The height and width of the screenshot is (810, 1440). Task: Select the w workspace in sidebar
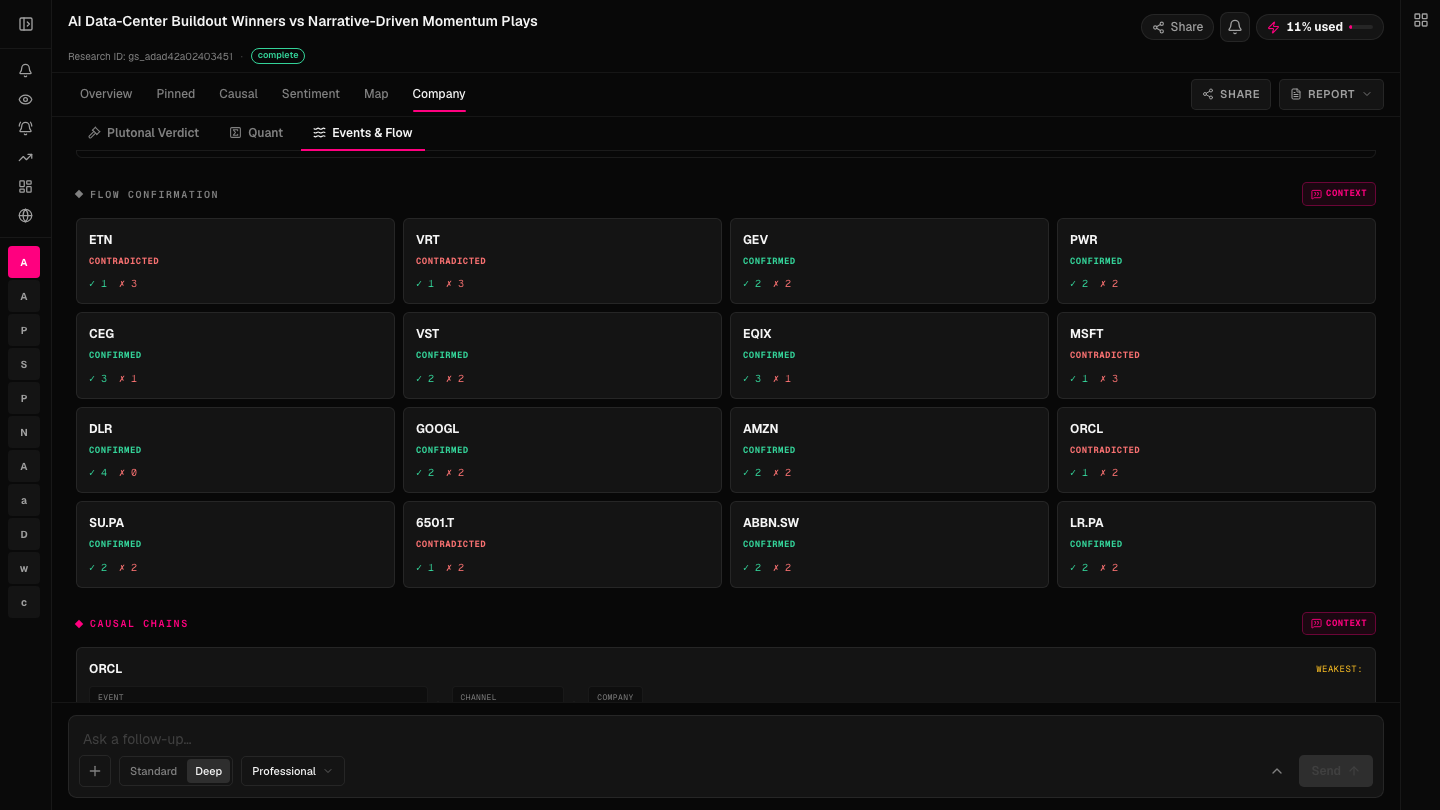[x=24, y=568]
